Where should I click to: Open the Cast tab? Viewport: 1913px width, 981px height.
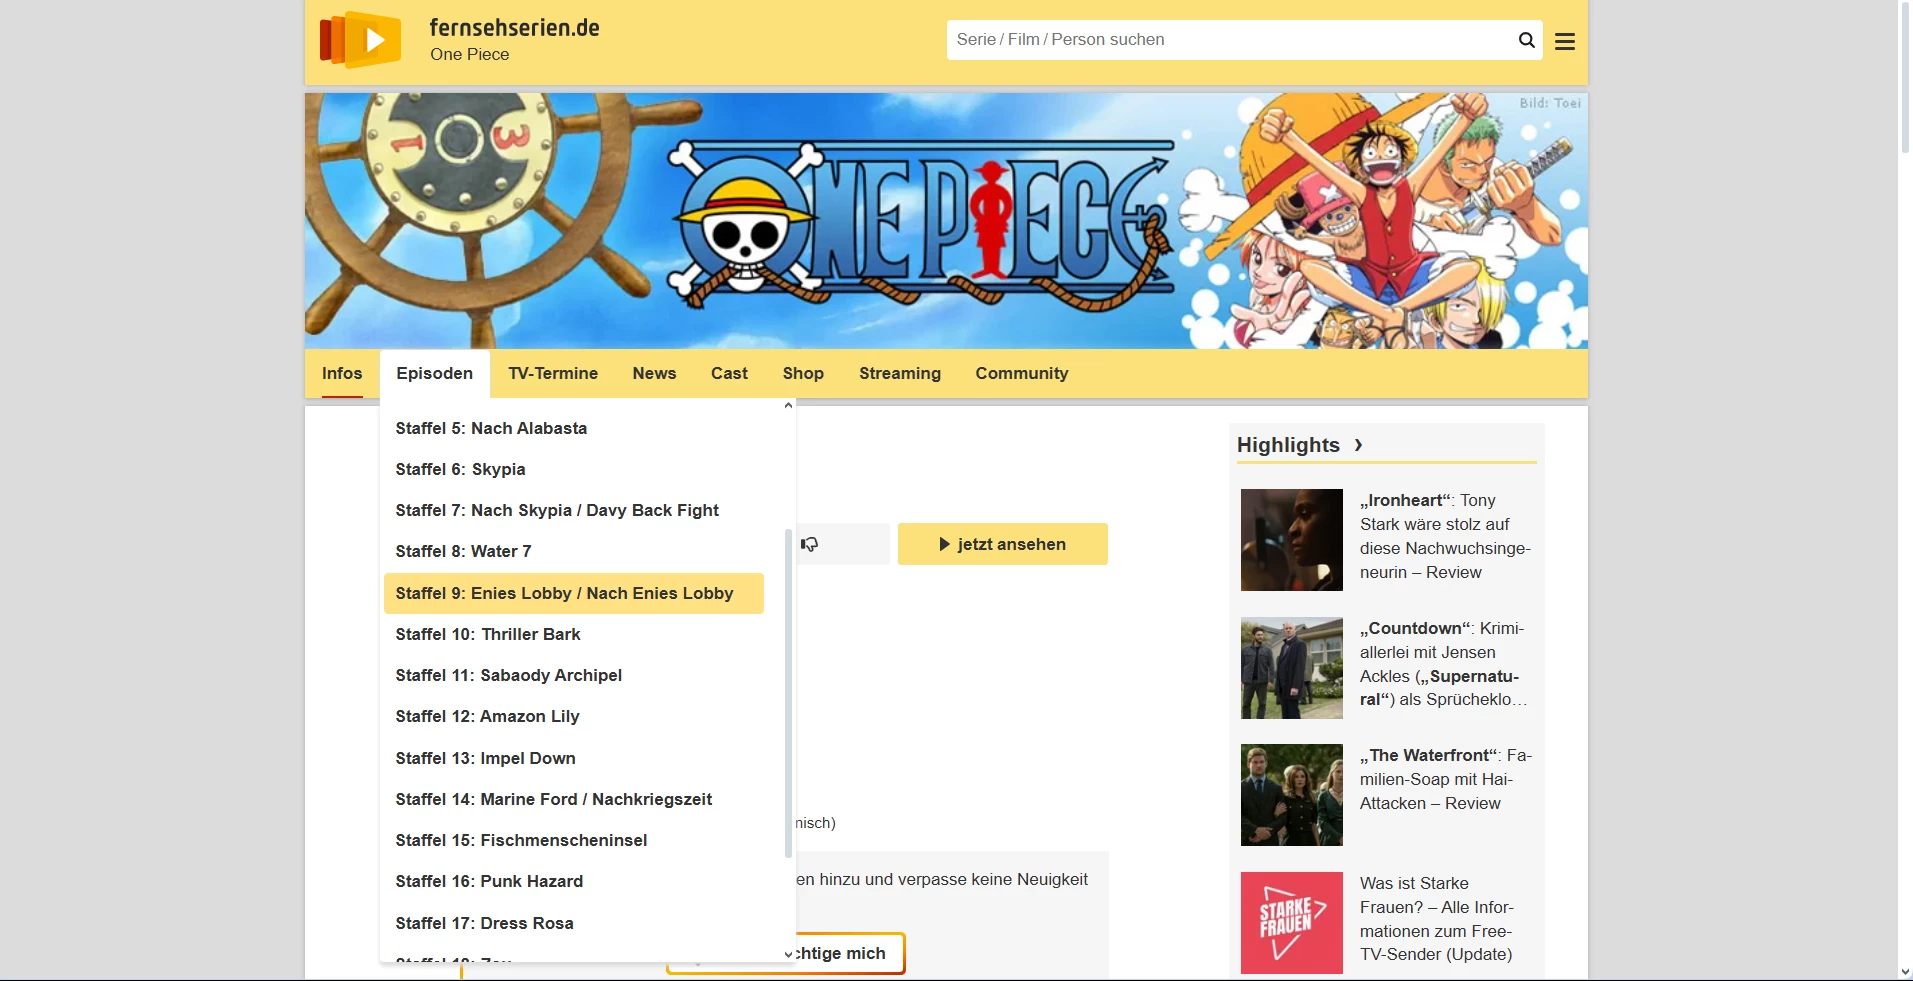(x=729, y=373)
